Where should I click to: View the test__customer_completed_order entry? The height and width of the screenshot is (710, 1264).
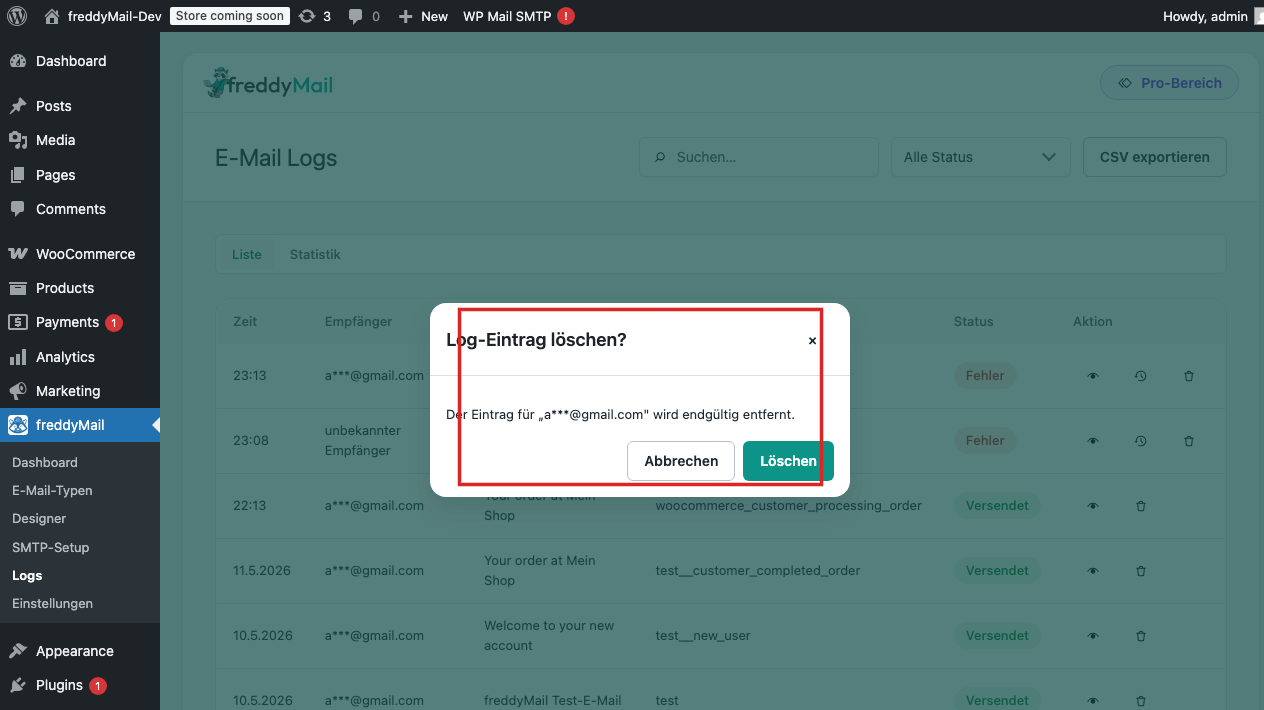tap(1093, 571)
